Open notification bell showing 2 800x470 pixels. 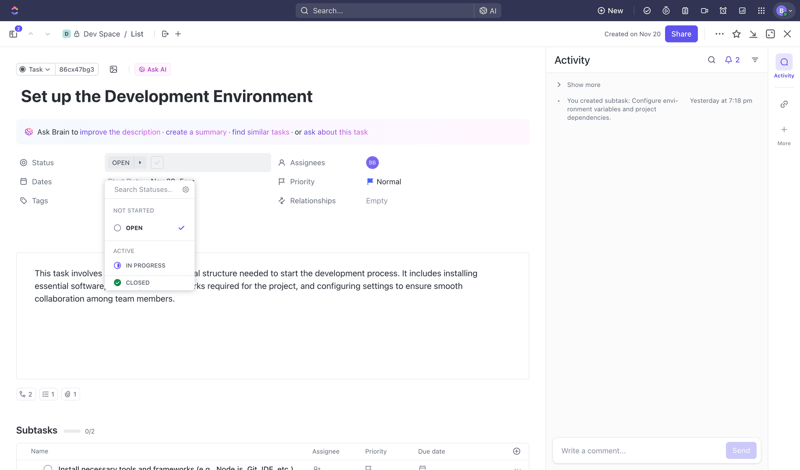732,60
